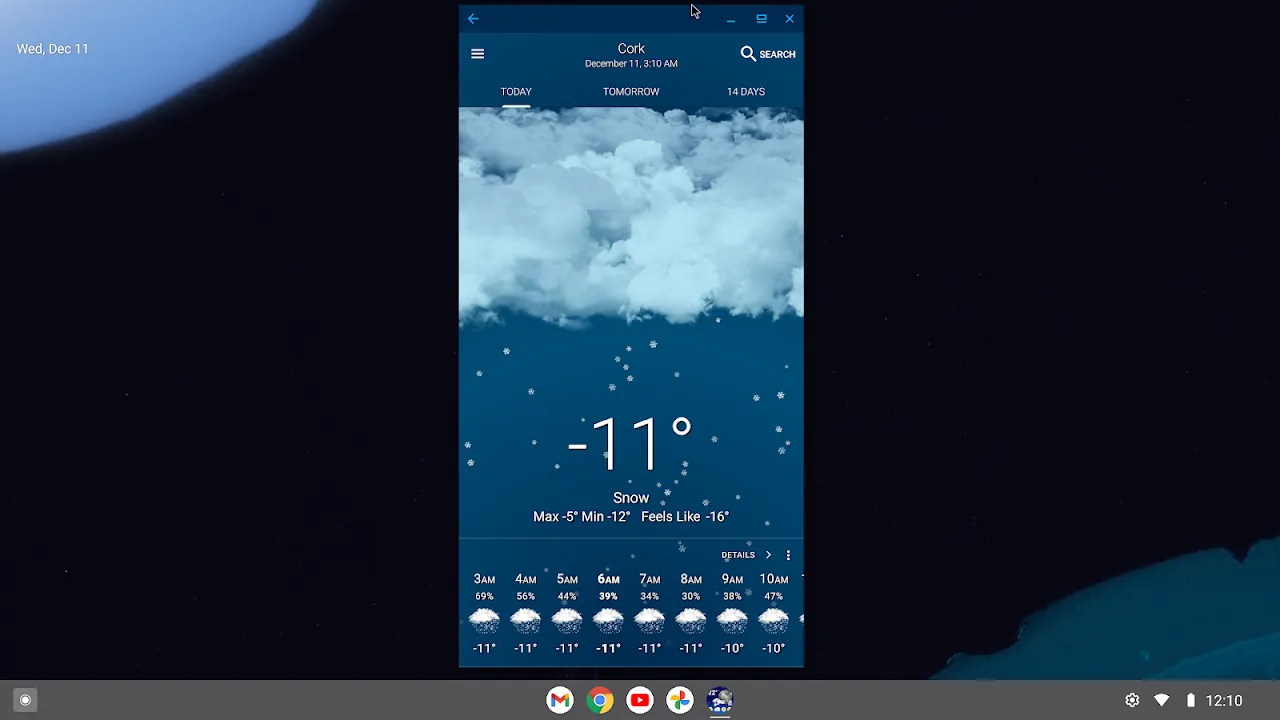Click the Feels Like -16° text
The width and height of the screenshot is (1280, 720).
click(685, 516)
